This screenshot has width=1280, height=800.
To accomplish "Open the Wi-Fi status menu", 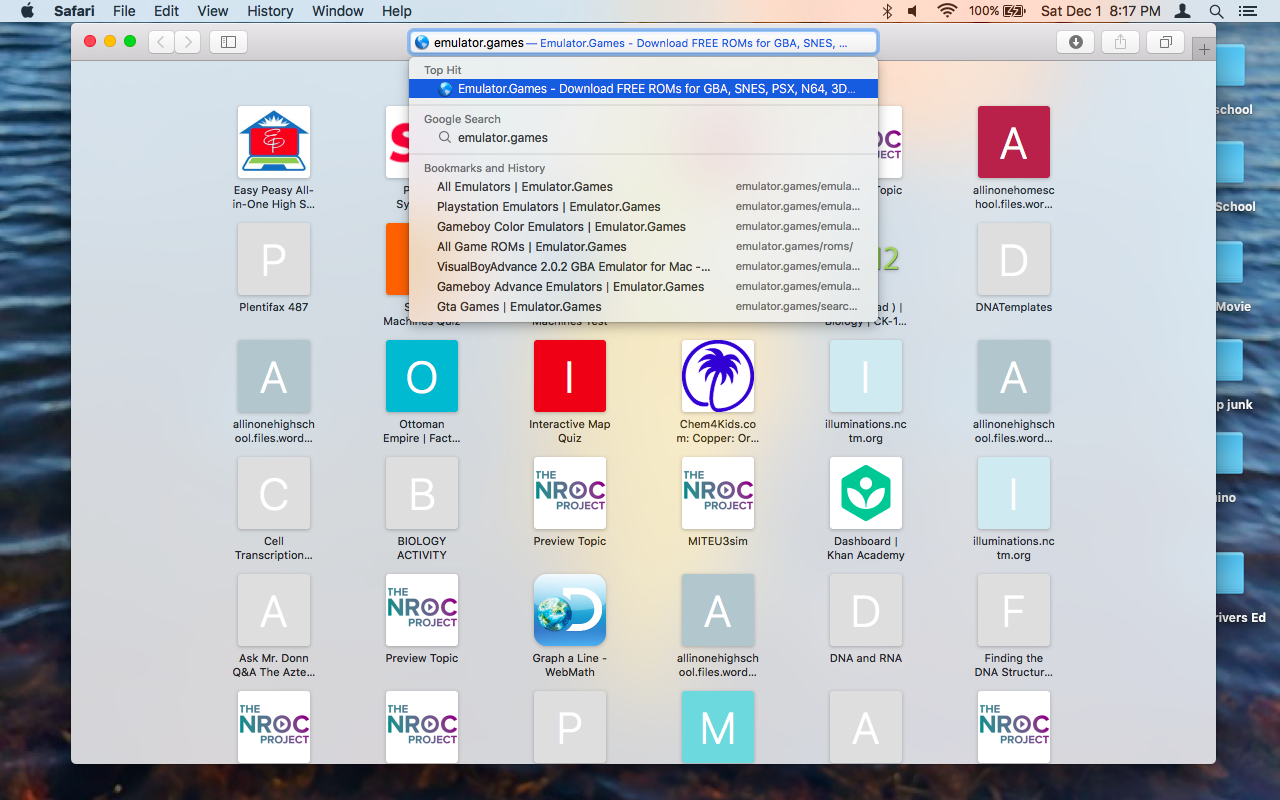I will click(946, 11).
